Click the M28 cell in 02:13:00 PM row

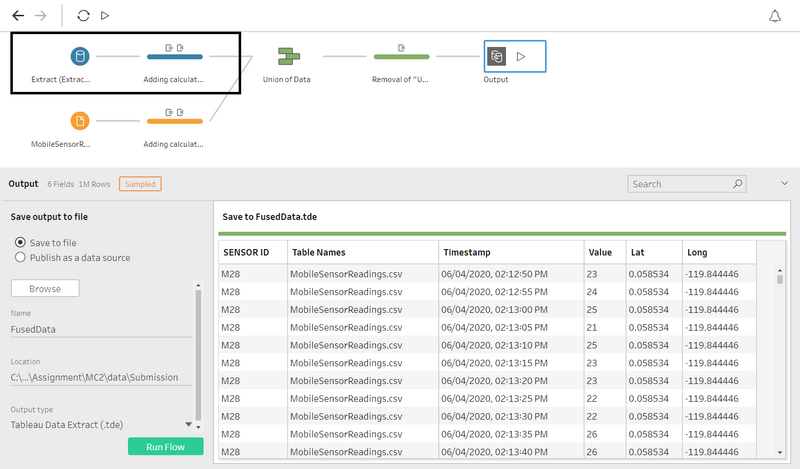point(253,309)
